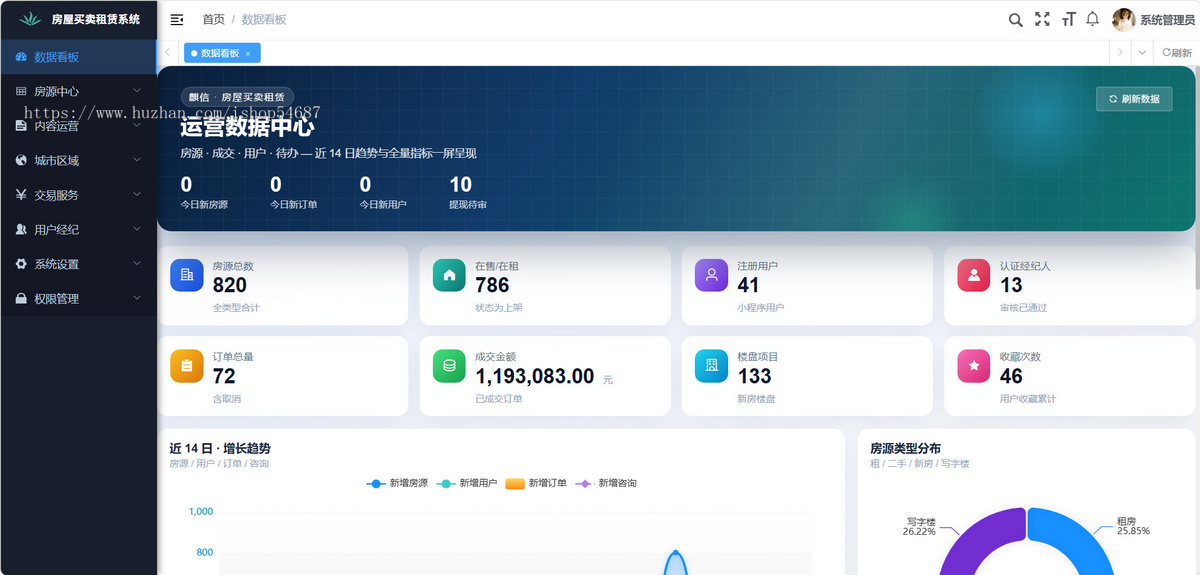This screenshot has height=575, width=1200.
Task: Click the 提现待审 count 10
Action: tap(460, 184)
